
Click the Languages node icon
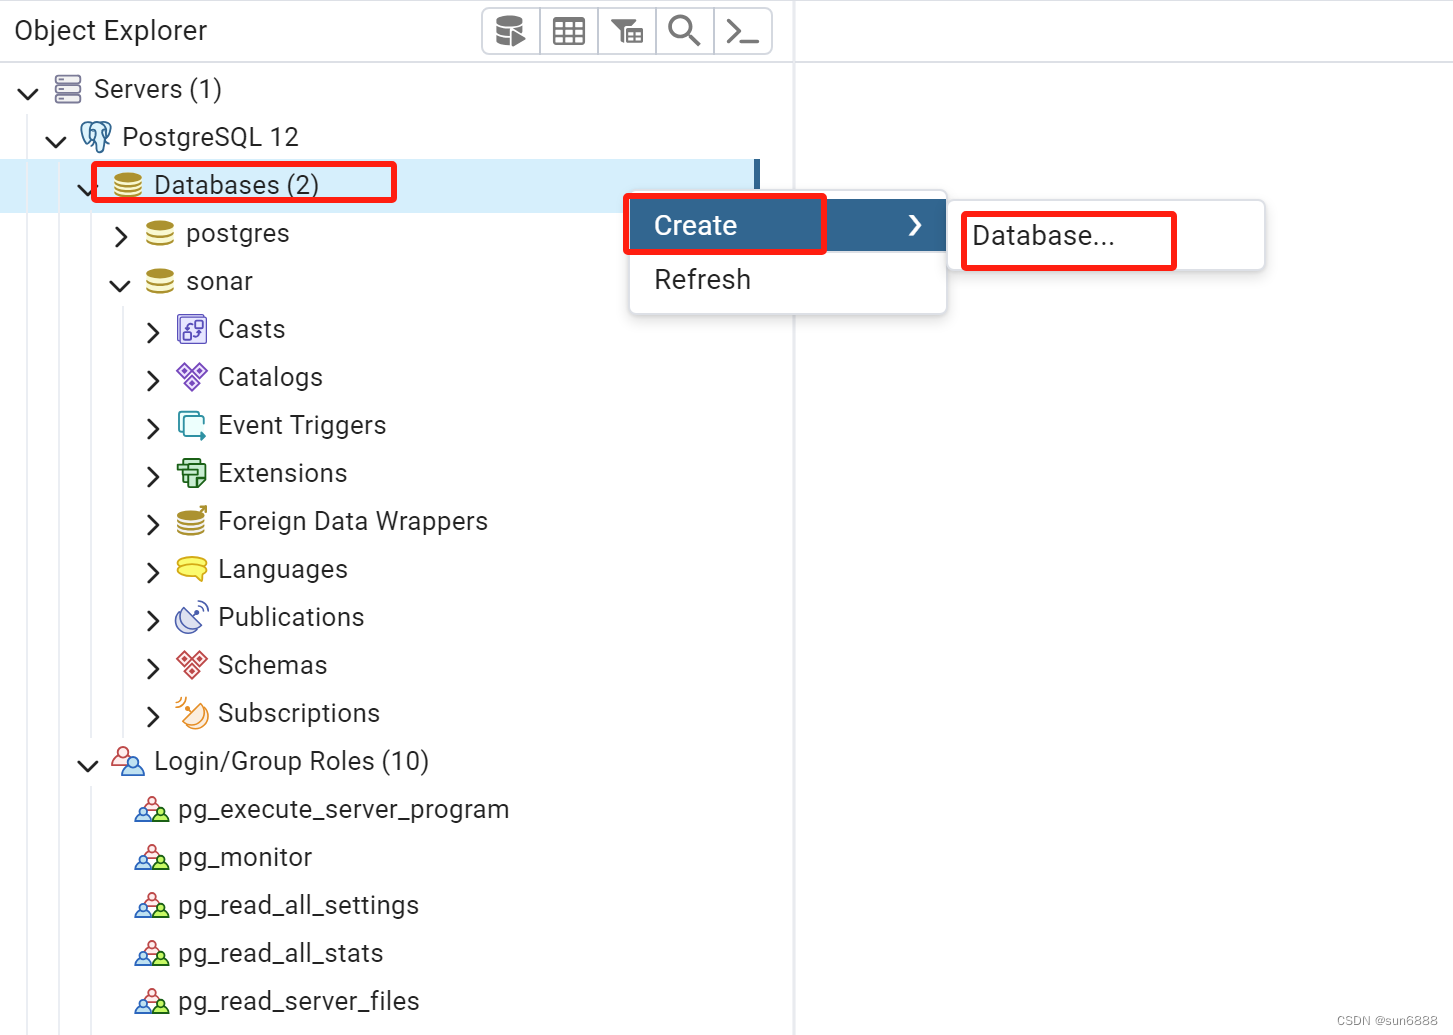coord(192,569)
